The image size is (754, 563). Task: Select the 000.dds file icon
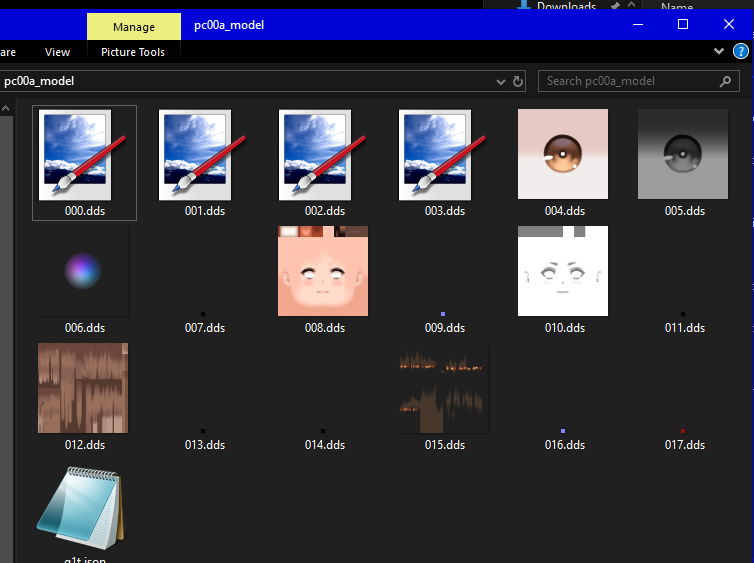point(82,155)
